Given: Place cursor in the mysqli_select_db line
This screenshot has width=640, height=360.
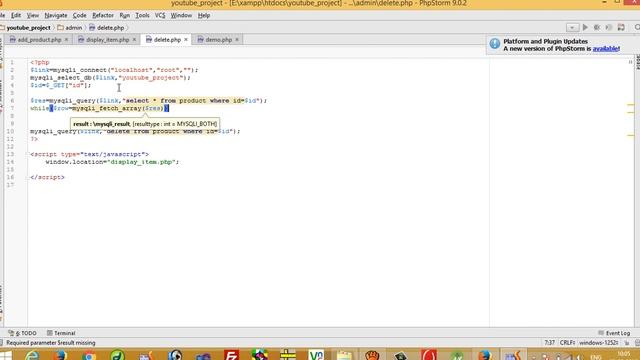Looking at the screenshot, I should (x=110, y=78).
